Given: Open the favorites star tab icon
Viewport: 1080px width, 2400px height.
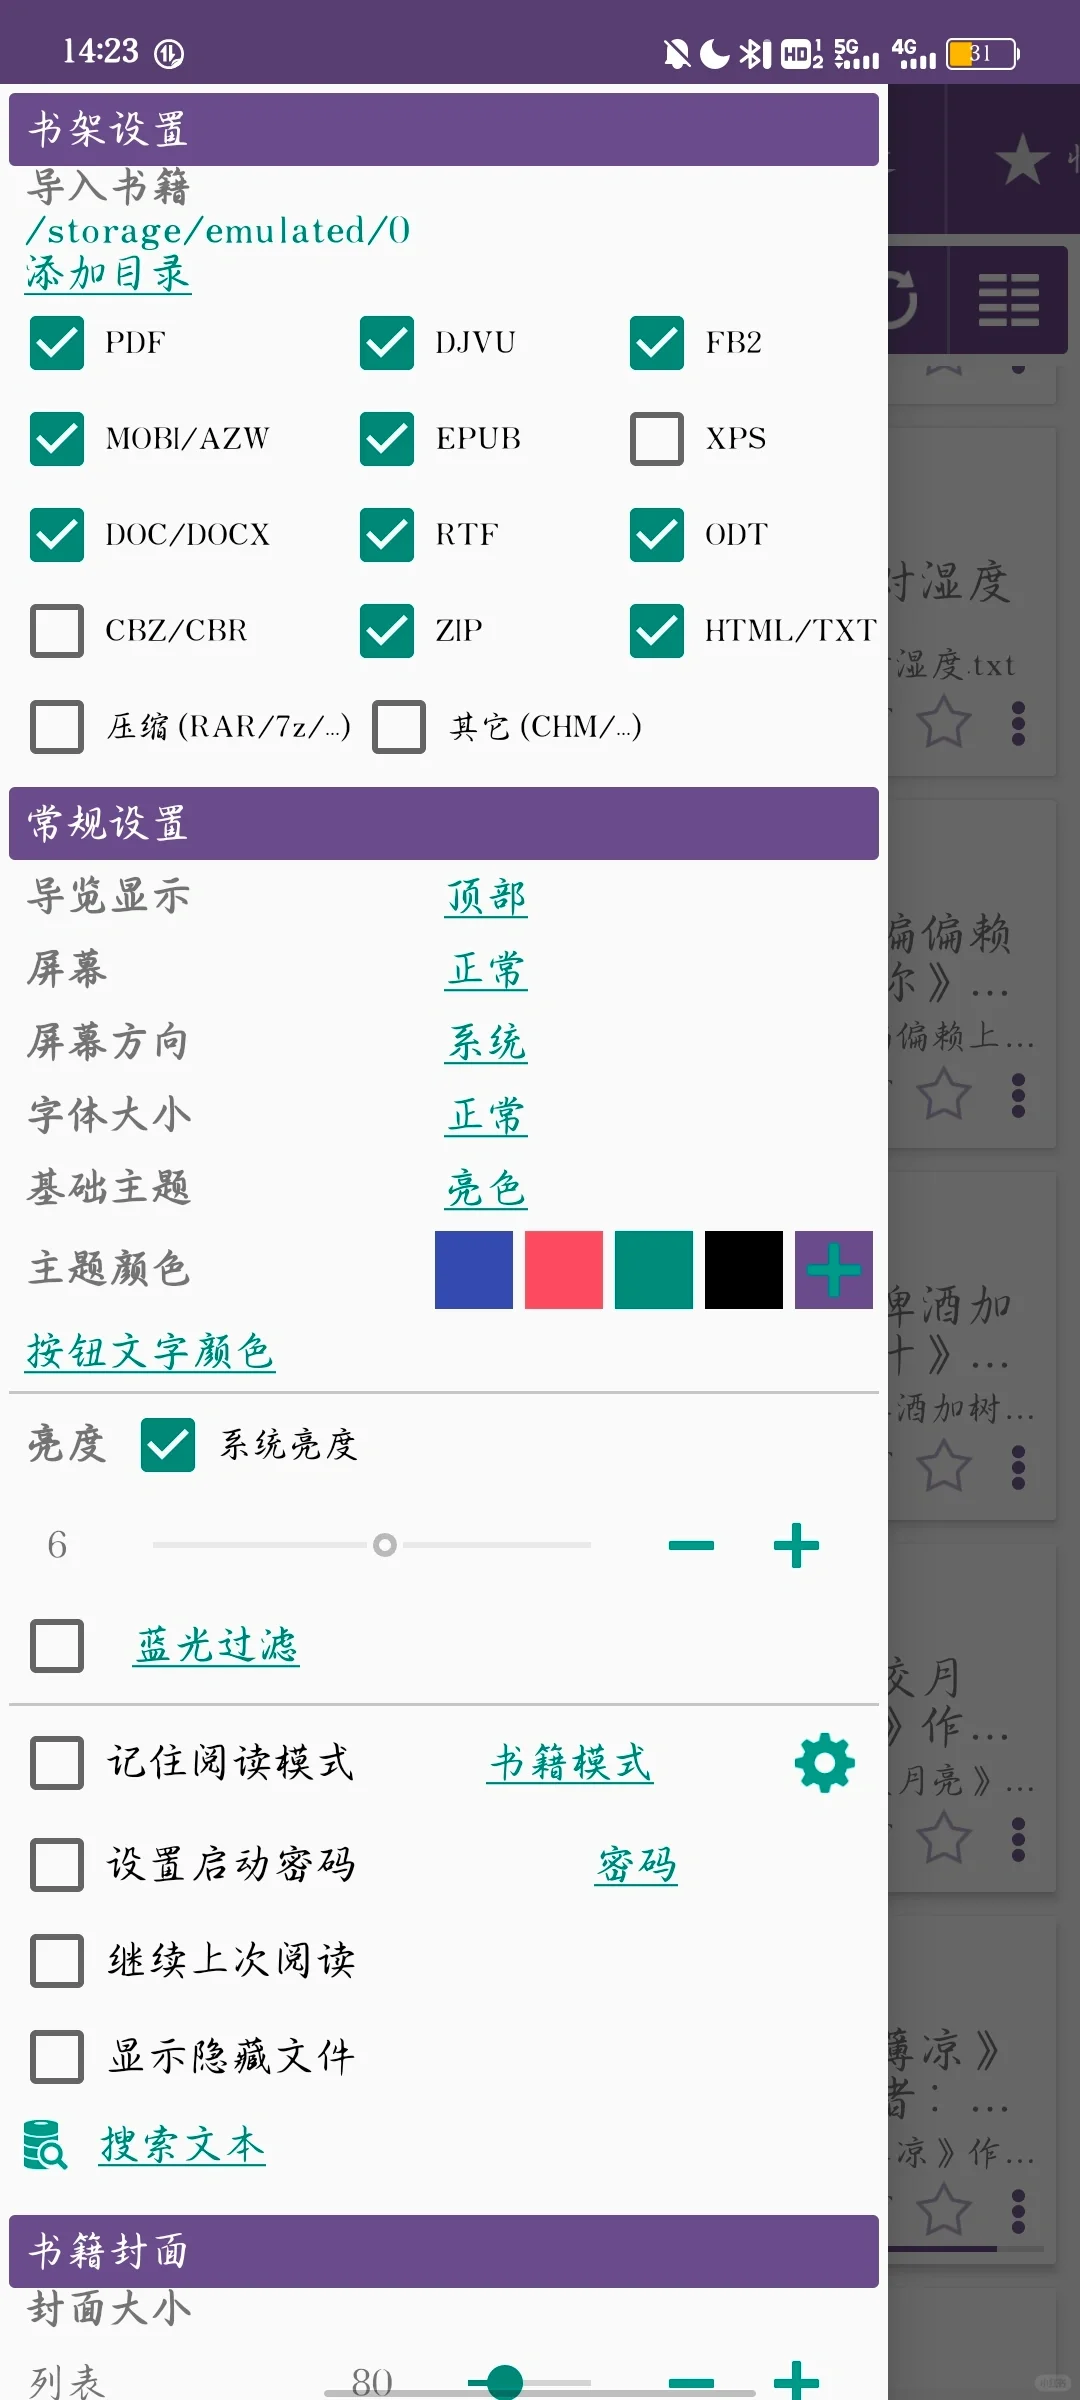Looking at the screenshot, I should (x=1022, y=159).
